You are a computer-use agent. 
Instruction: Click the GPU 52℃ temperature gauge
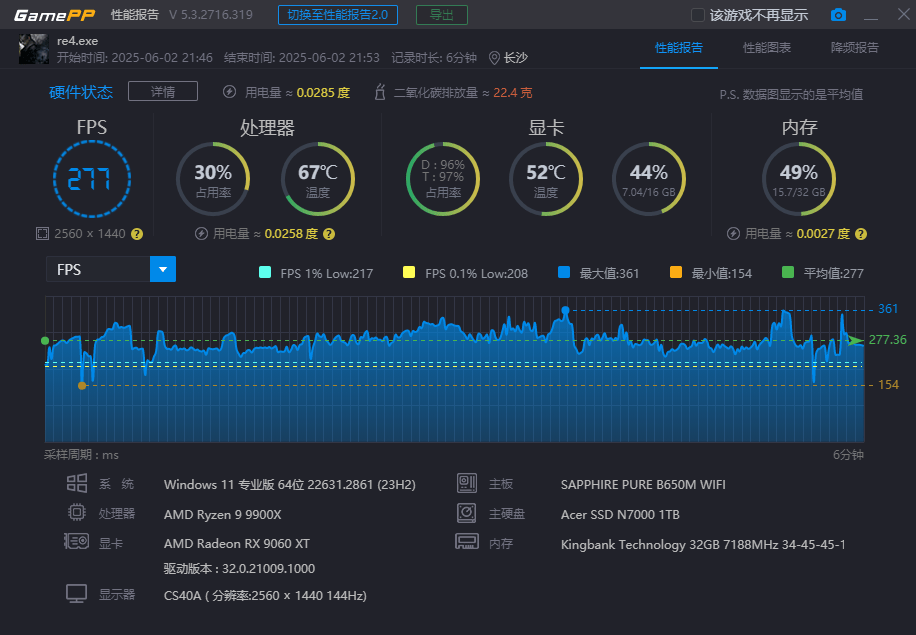[x=546, y=179]
